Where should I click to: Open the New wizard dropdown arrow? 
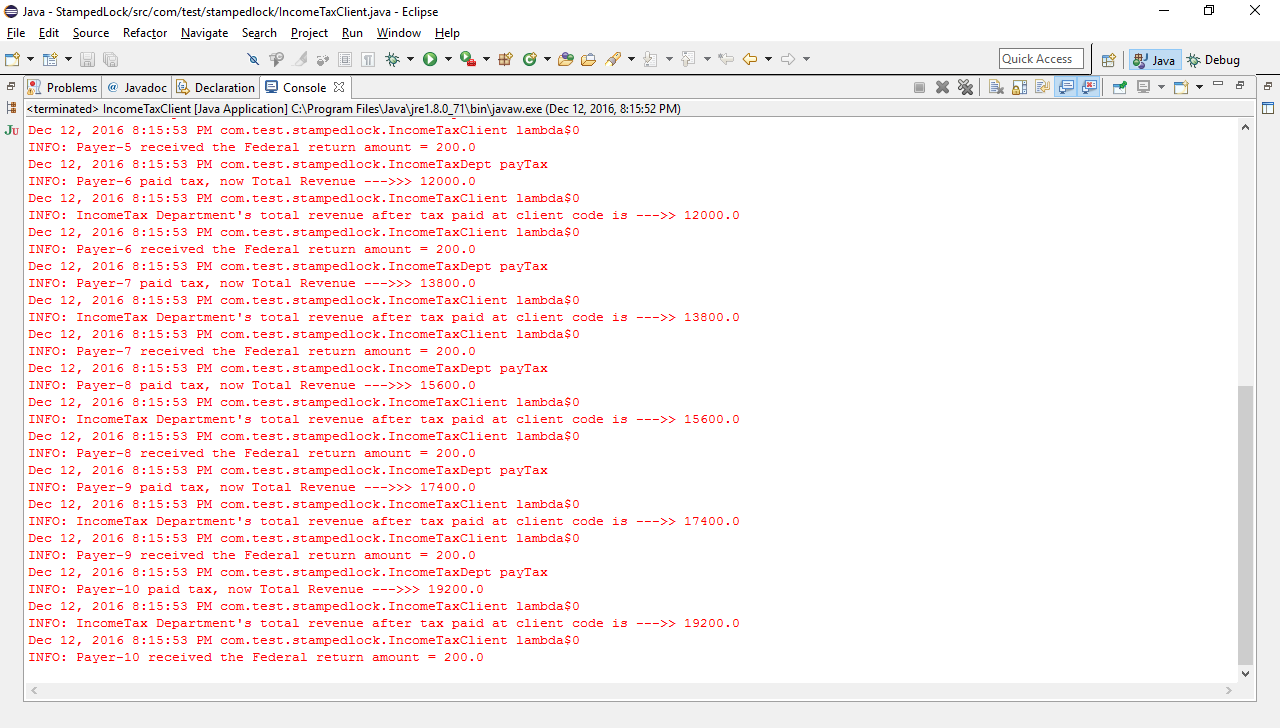(x=30, y=60)
